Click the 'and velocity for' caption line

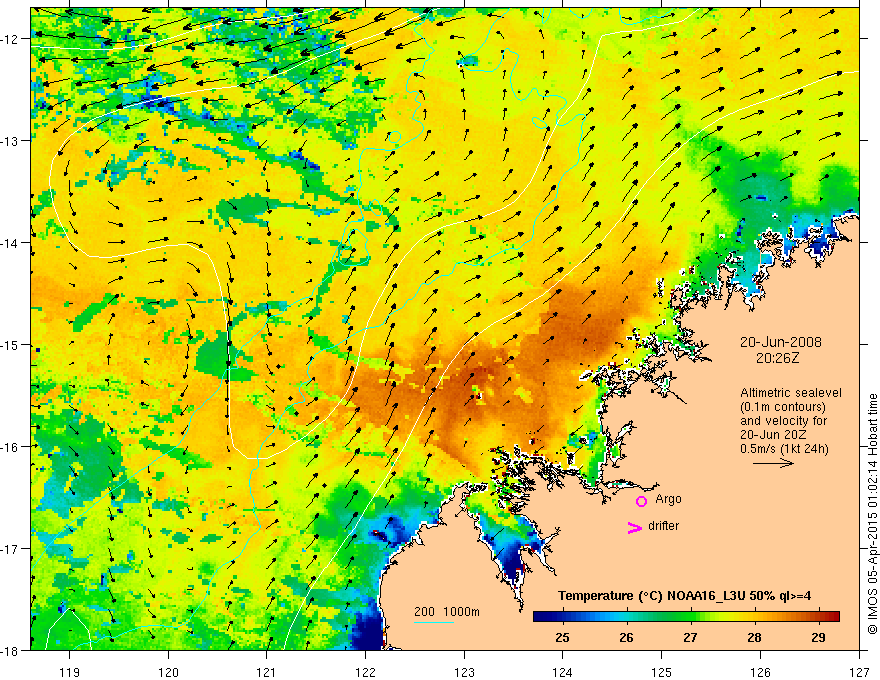tap(783, 421)
